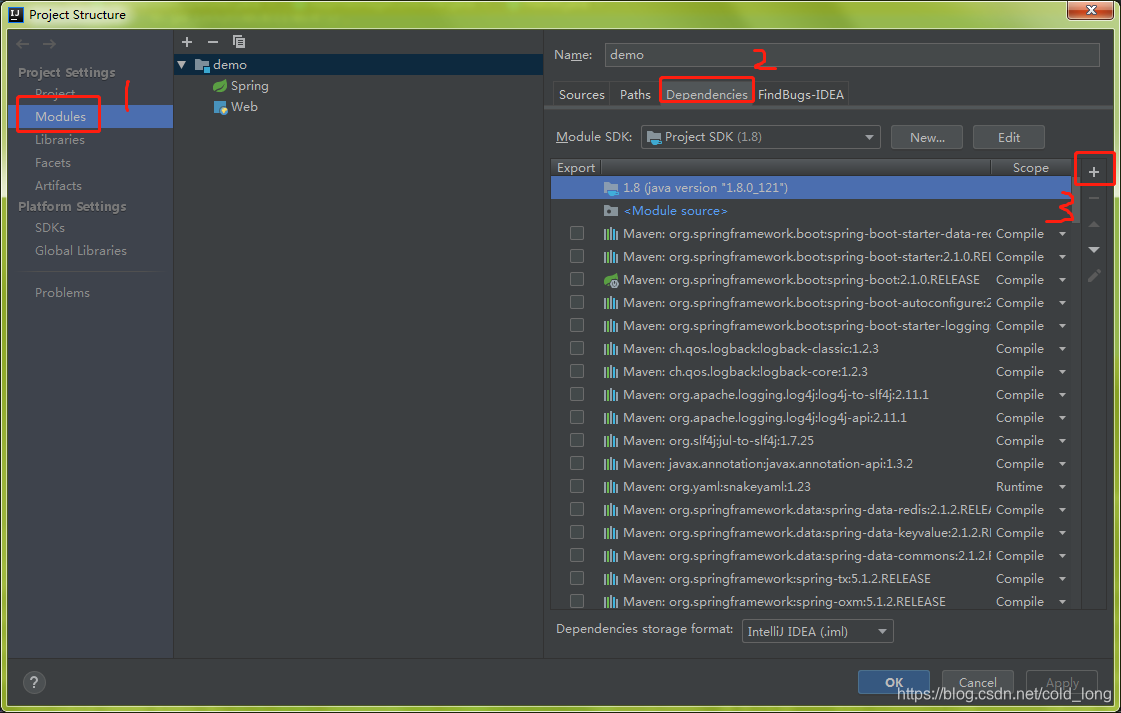This screenshot has width=1121, height=713.
Task: Open Dependencies storage format dropdown
Action: tap(818, 631)
